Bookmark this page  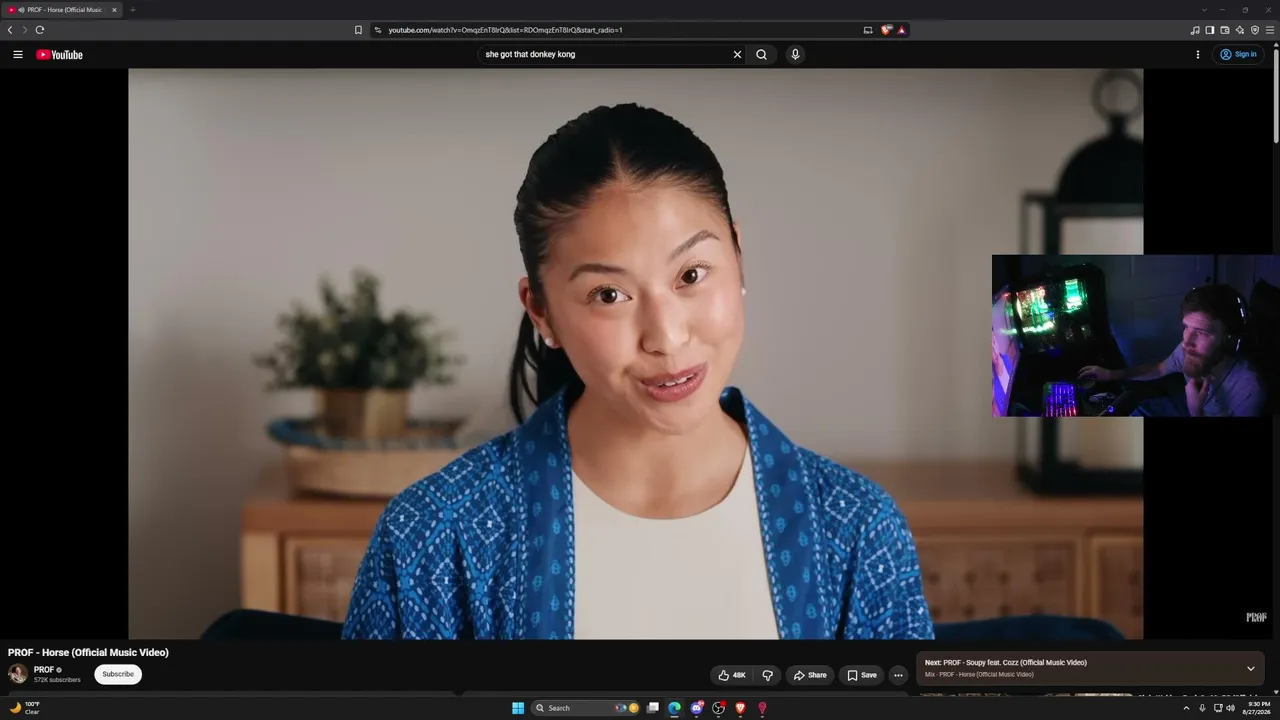pos(358,30)
